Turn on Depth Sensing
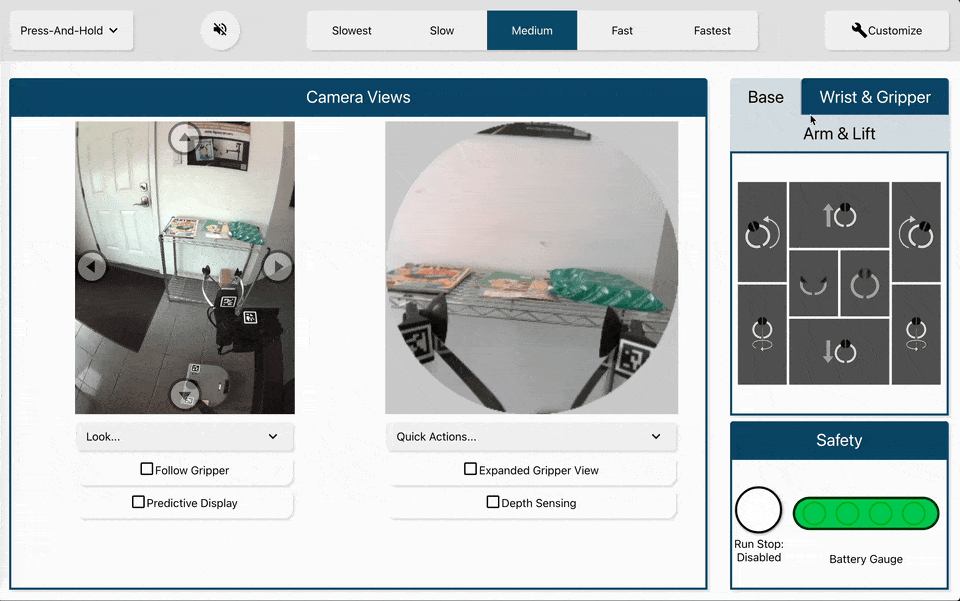 pos(493,502)
